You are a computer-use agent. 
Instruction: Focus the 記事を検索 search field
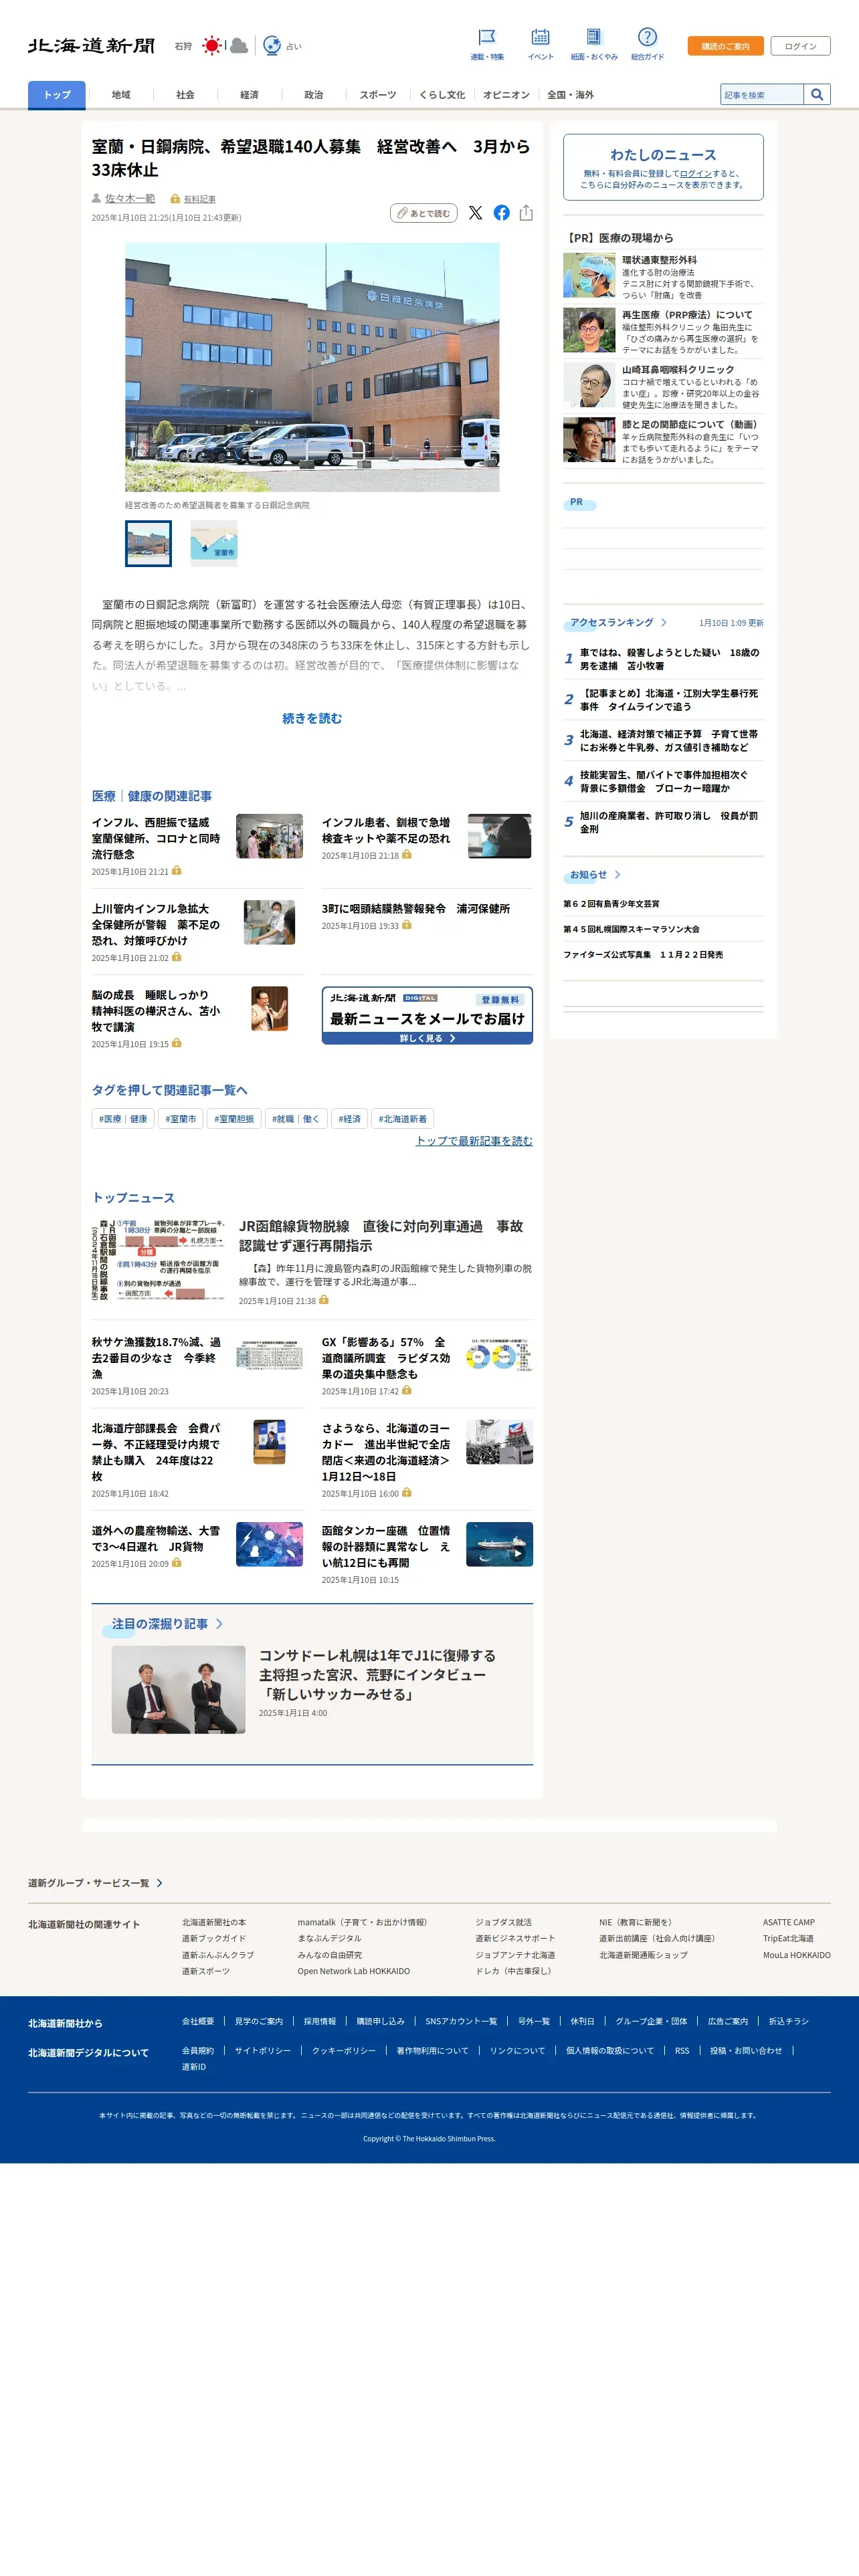tap(762, 95)
